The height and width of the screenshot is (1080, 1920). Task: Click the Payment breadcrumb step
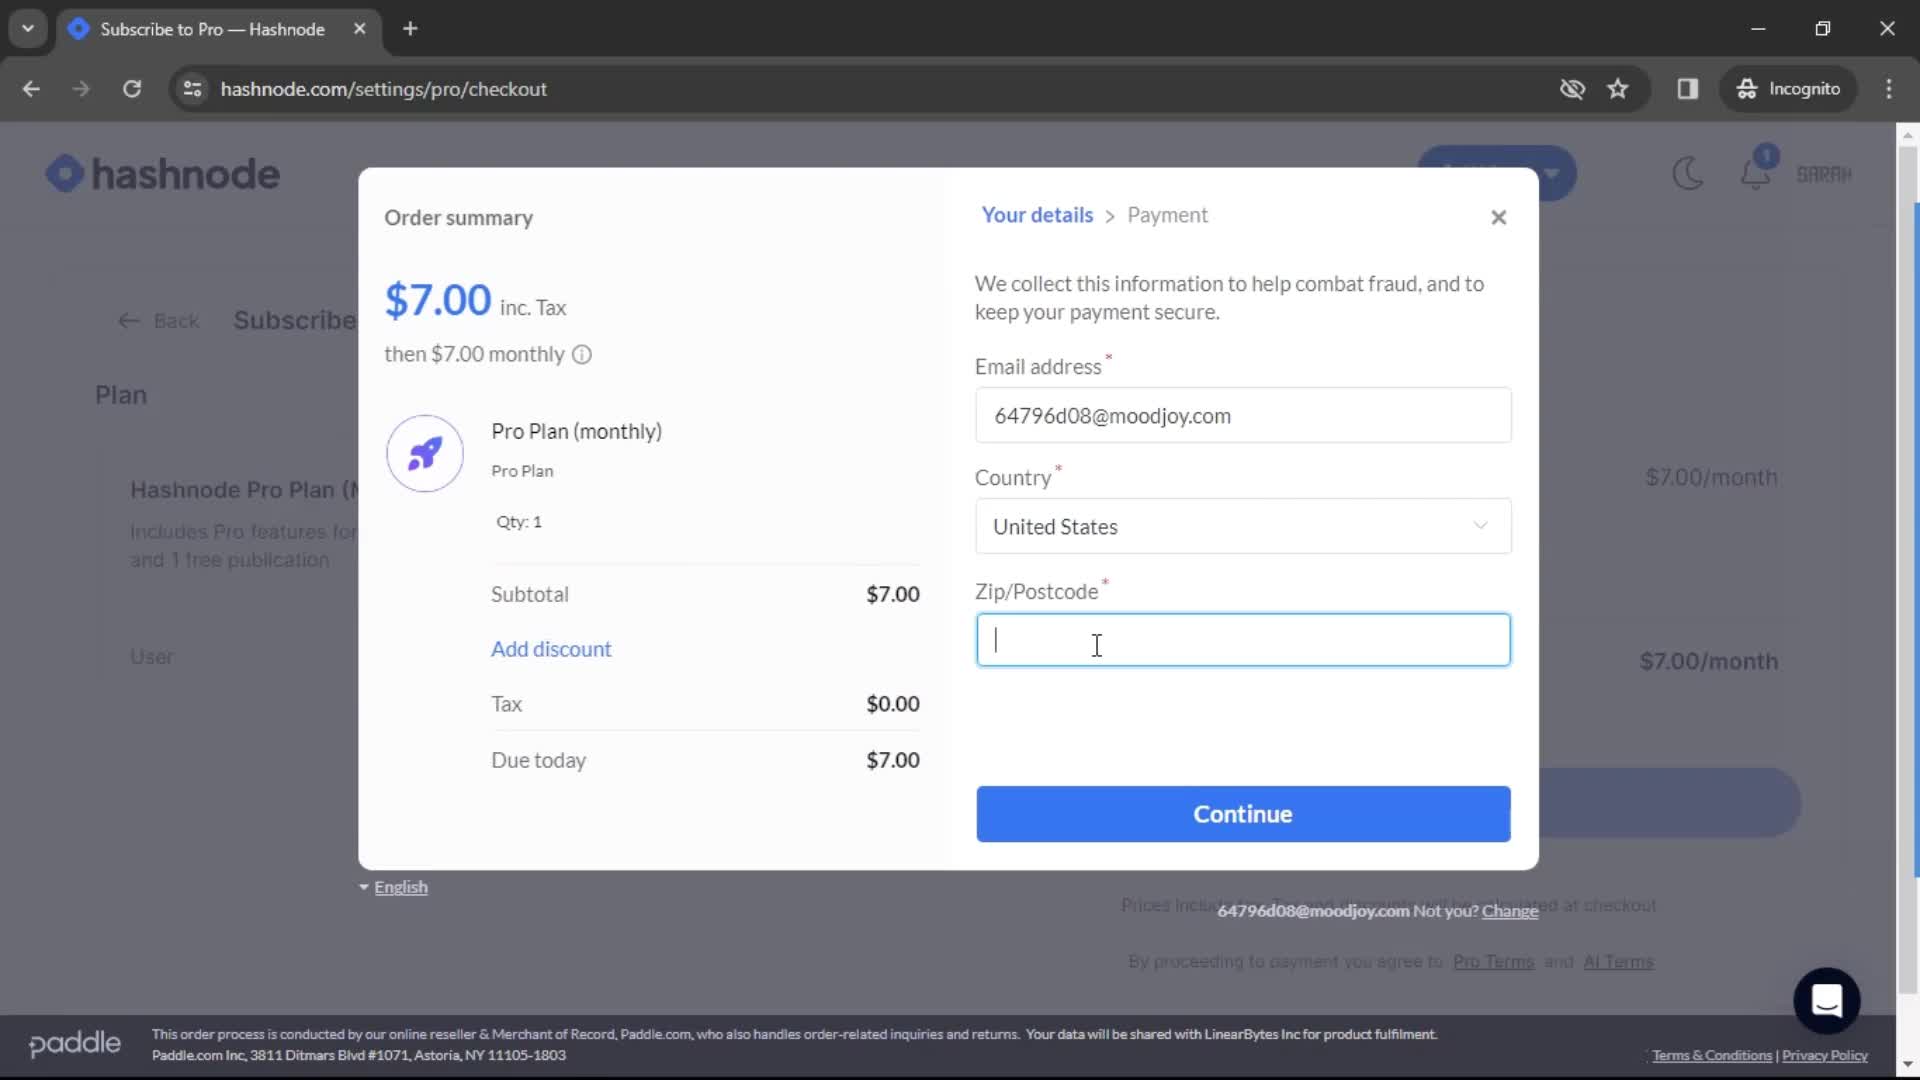[1168, 215]
